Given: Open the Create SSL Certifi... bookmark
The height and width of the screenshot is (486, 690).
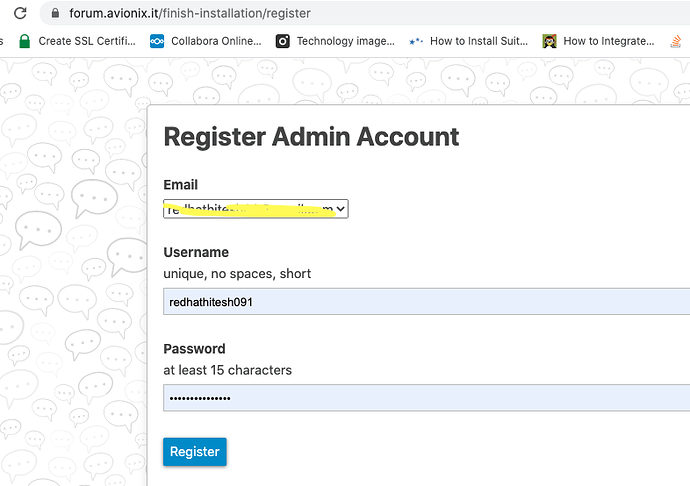Looking at the screenshot, I should point(77,41).
